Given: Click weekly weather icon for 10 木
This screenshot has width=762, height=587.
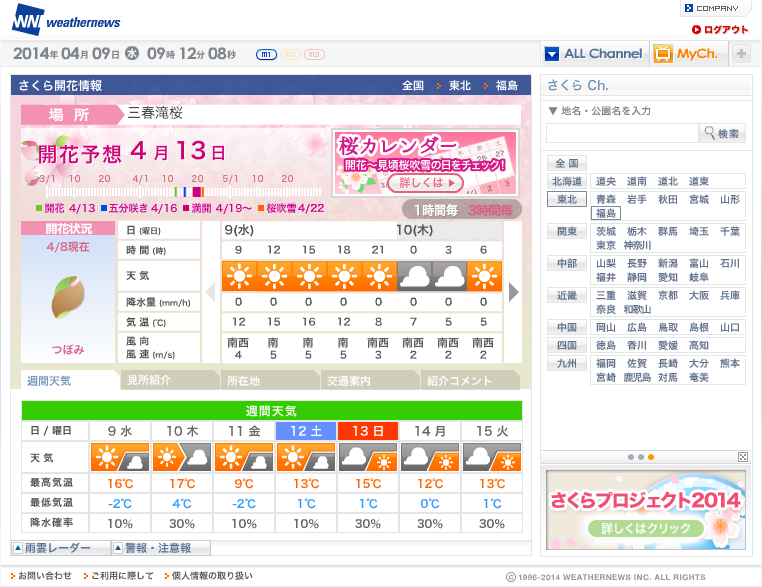Looking at the screenshot, I should [182, 457].
